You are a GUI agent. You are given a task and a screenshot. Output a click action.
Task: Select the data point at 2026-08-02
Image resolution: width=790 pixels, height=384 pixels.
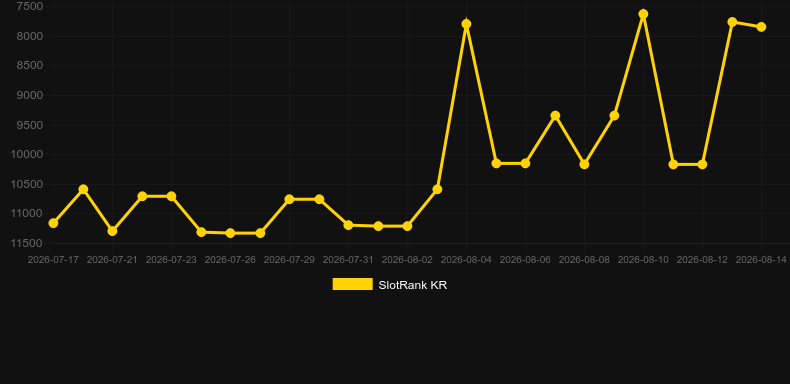point(407,226)
